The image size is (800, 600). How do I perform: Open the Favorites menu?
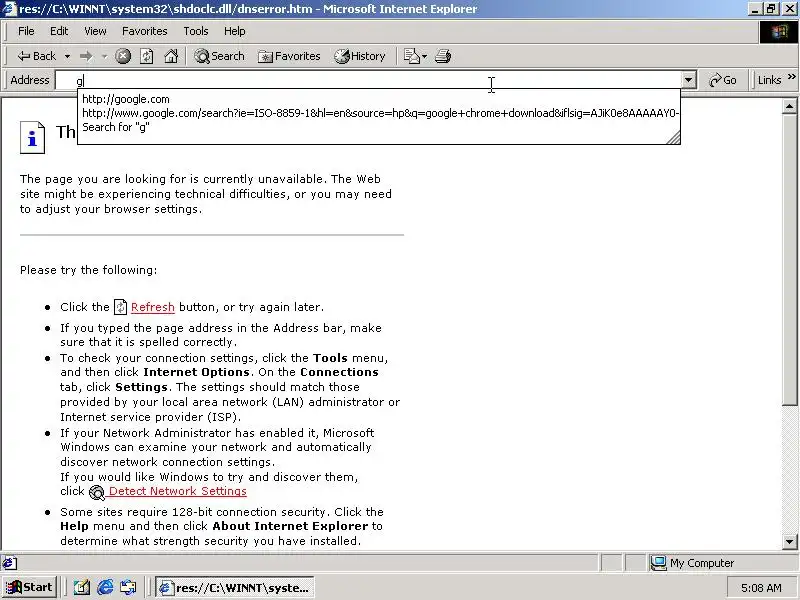click(x=144, y=31)
